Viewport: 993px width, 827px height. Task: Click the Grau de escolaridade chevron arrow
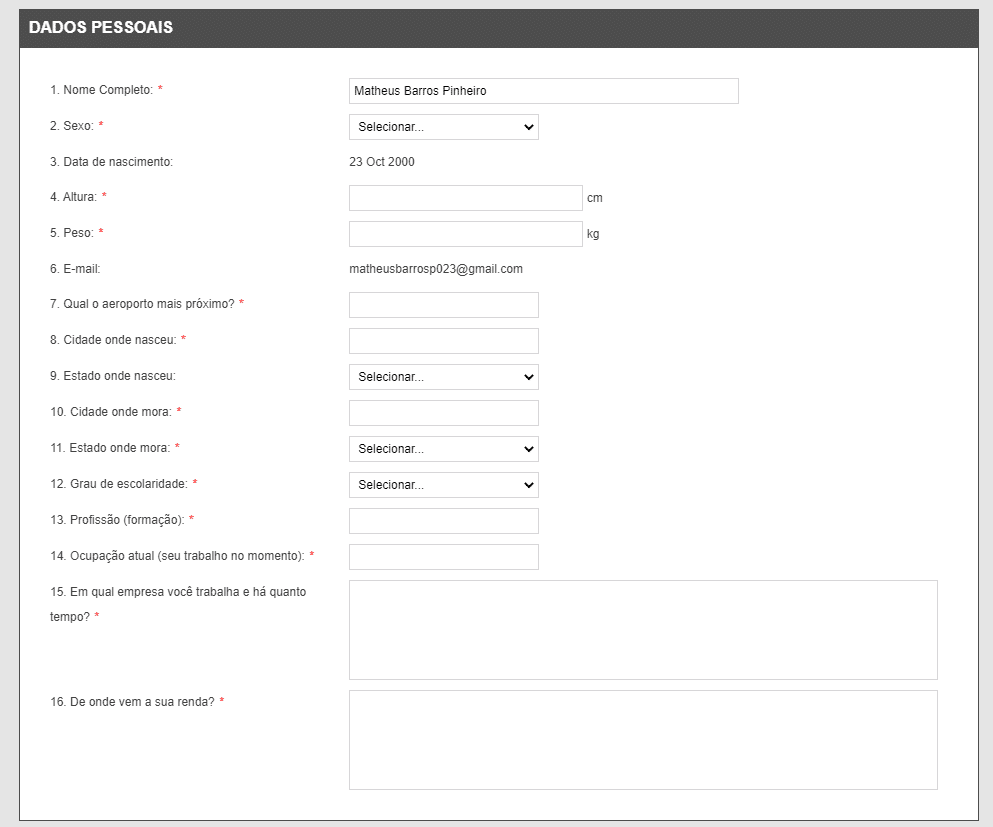click(529, 485)
